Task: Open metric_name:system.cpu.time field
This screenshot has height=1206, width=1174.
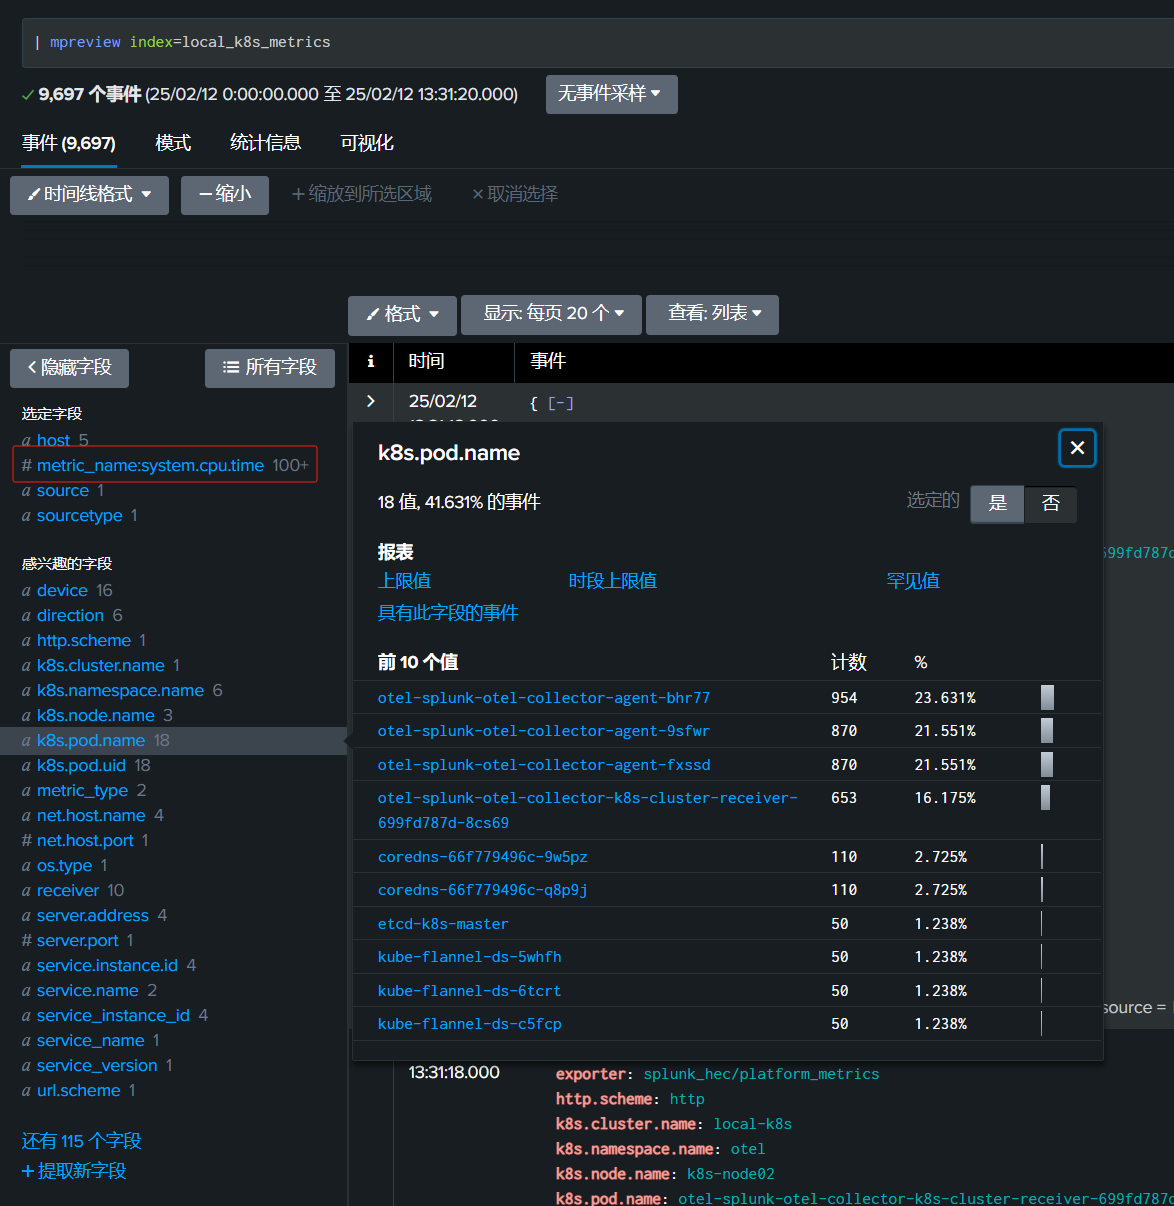Action: [x=150, y=465]
